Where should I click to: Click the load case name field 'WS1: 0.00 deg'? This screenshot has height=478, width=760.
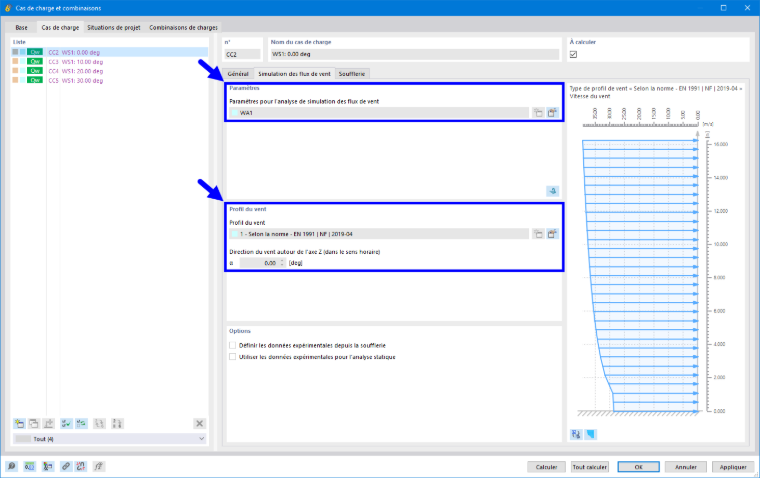click(414, 54)
